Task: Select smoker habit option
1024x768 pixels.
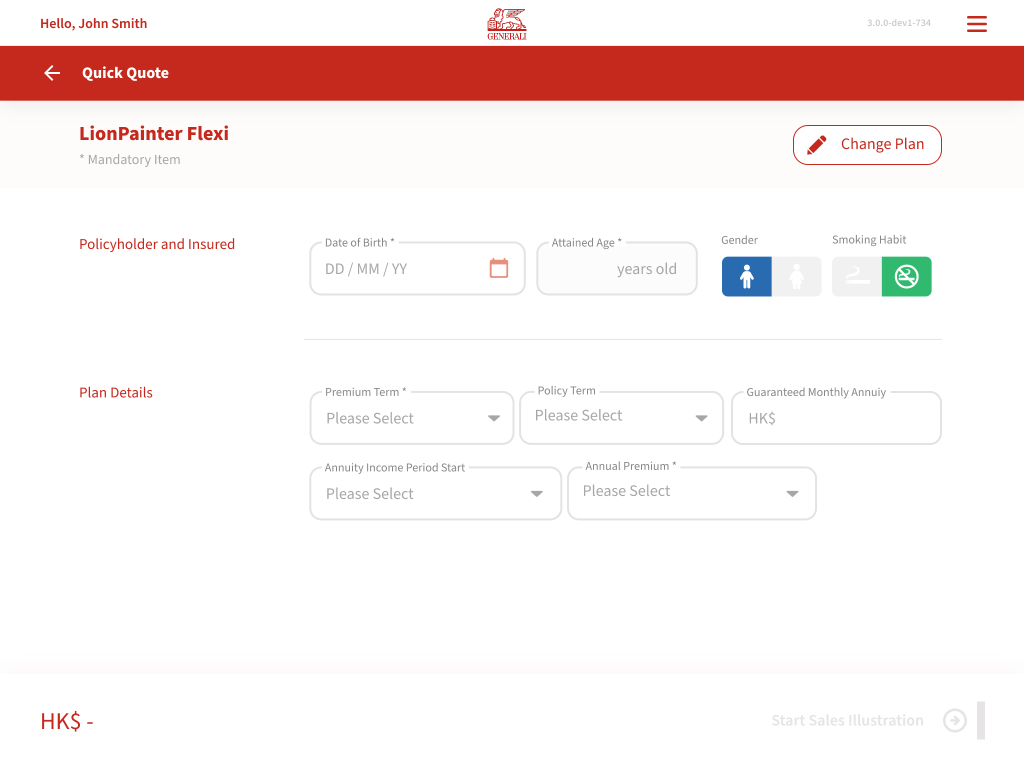Action: (x=857, y=277)
